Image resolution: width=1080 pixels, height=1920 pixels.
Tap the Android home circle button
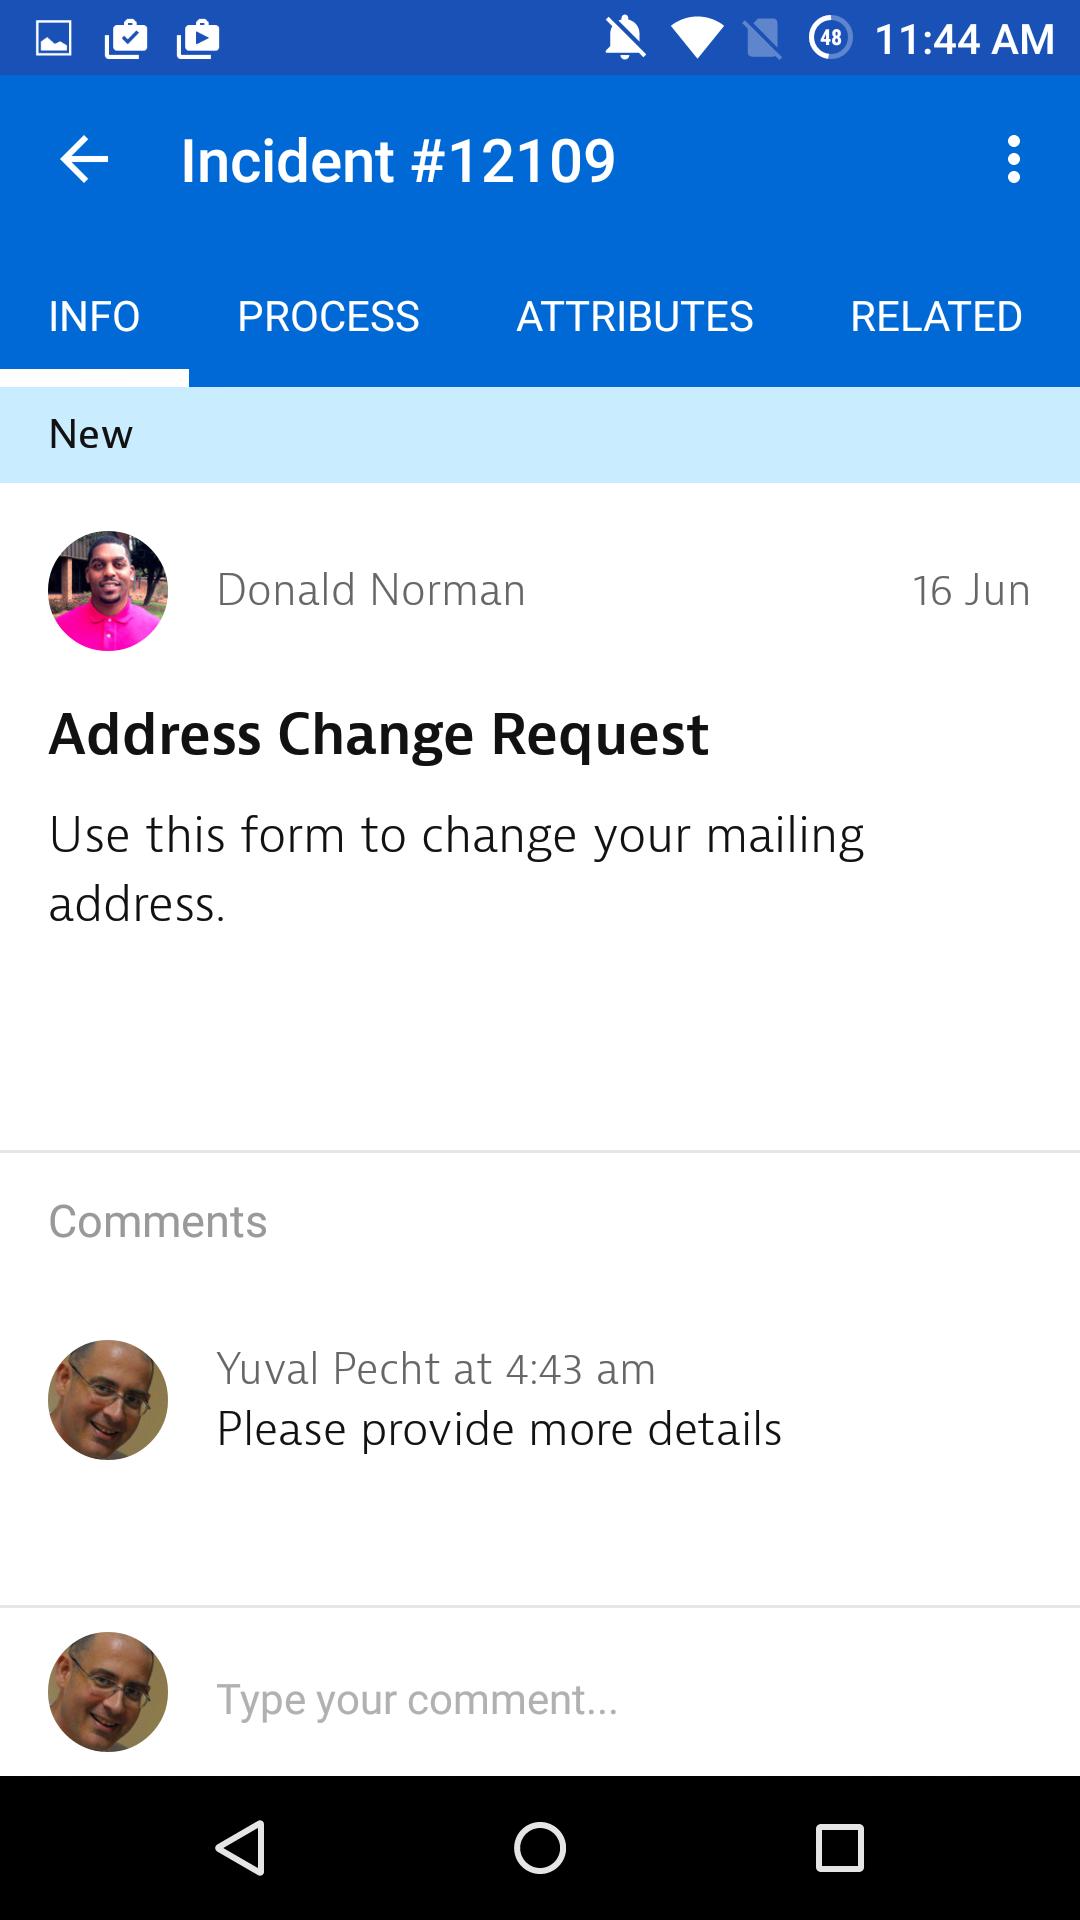click(x=540, y=1847)
